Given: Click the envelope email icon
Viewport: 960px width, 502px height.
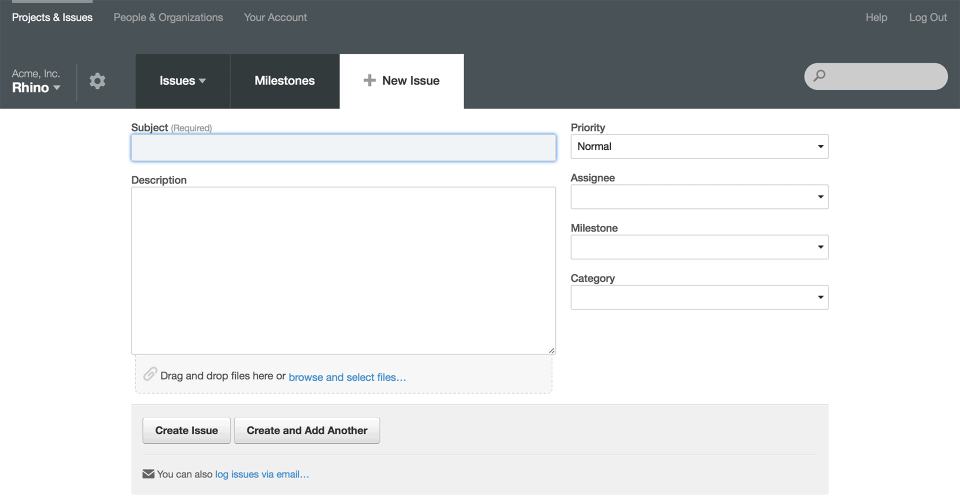Looking at the screenshot, I should point(148,474).
